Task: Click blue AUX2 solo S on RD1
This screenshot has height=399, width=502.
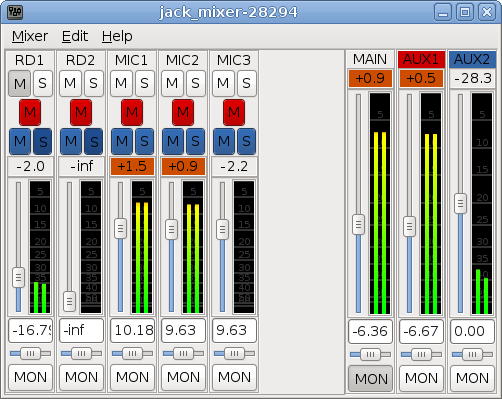Action: pyautogui.click(x=43, y=142)
